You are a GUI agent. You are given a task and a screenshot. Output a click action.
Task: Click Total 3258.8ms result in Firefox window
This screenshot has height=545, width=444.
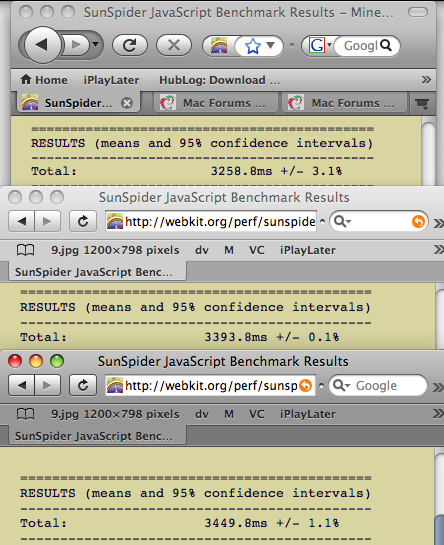pos(187,171)
